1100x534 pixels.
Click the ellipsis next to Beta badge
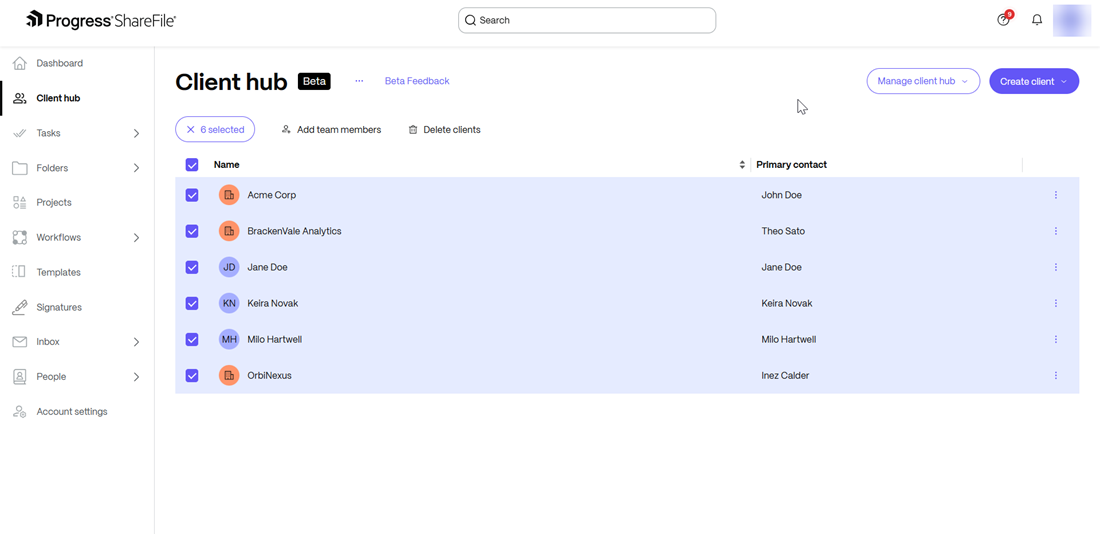coord(359,81)
